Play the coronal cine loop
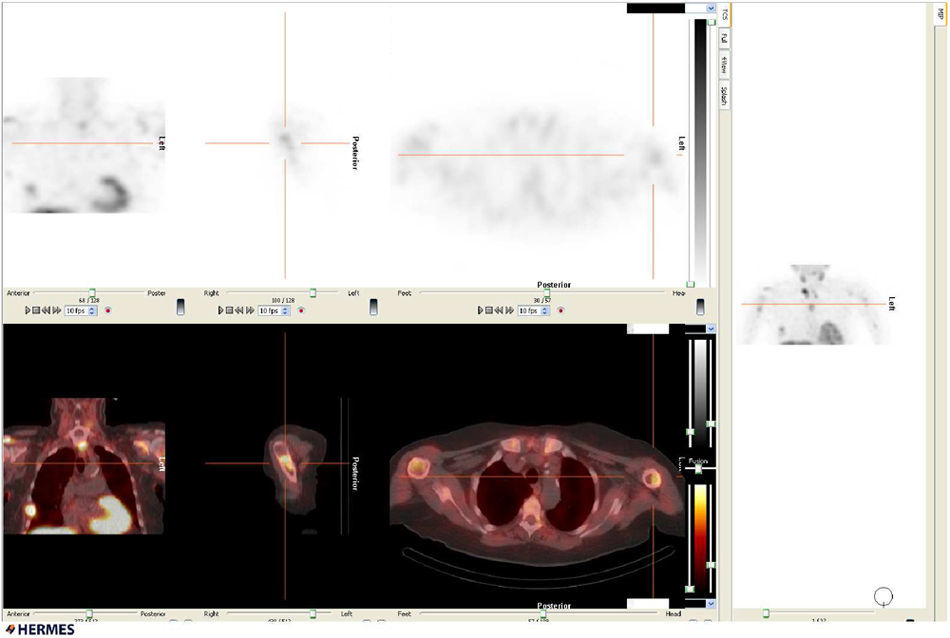 tap(28, 311)
